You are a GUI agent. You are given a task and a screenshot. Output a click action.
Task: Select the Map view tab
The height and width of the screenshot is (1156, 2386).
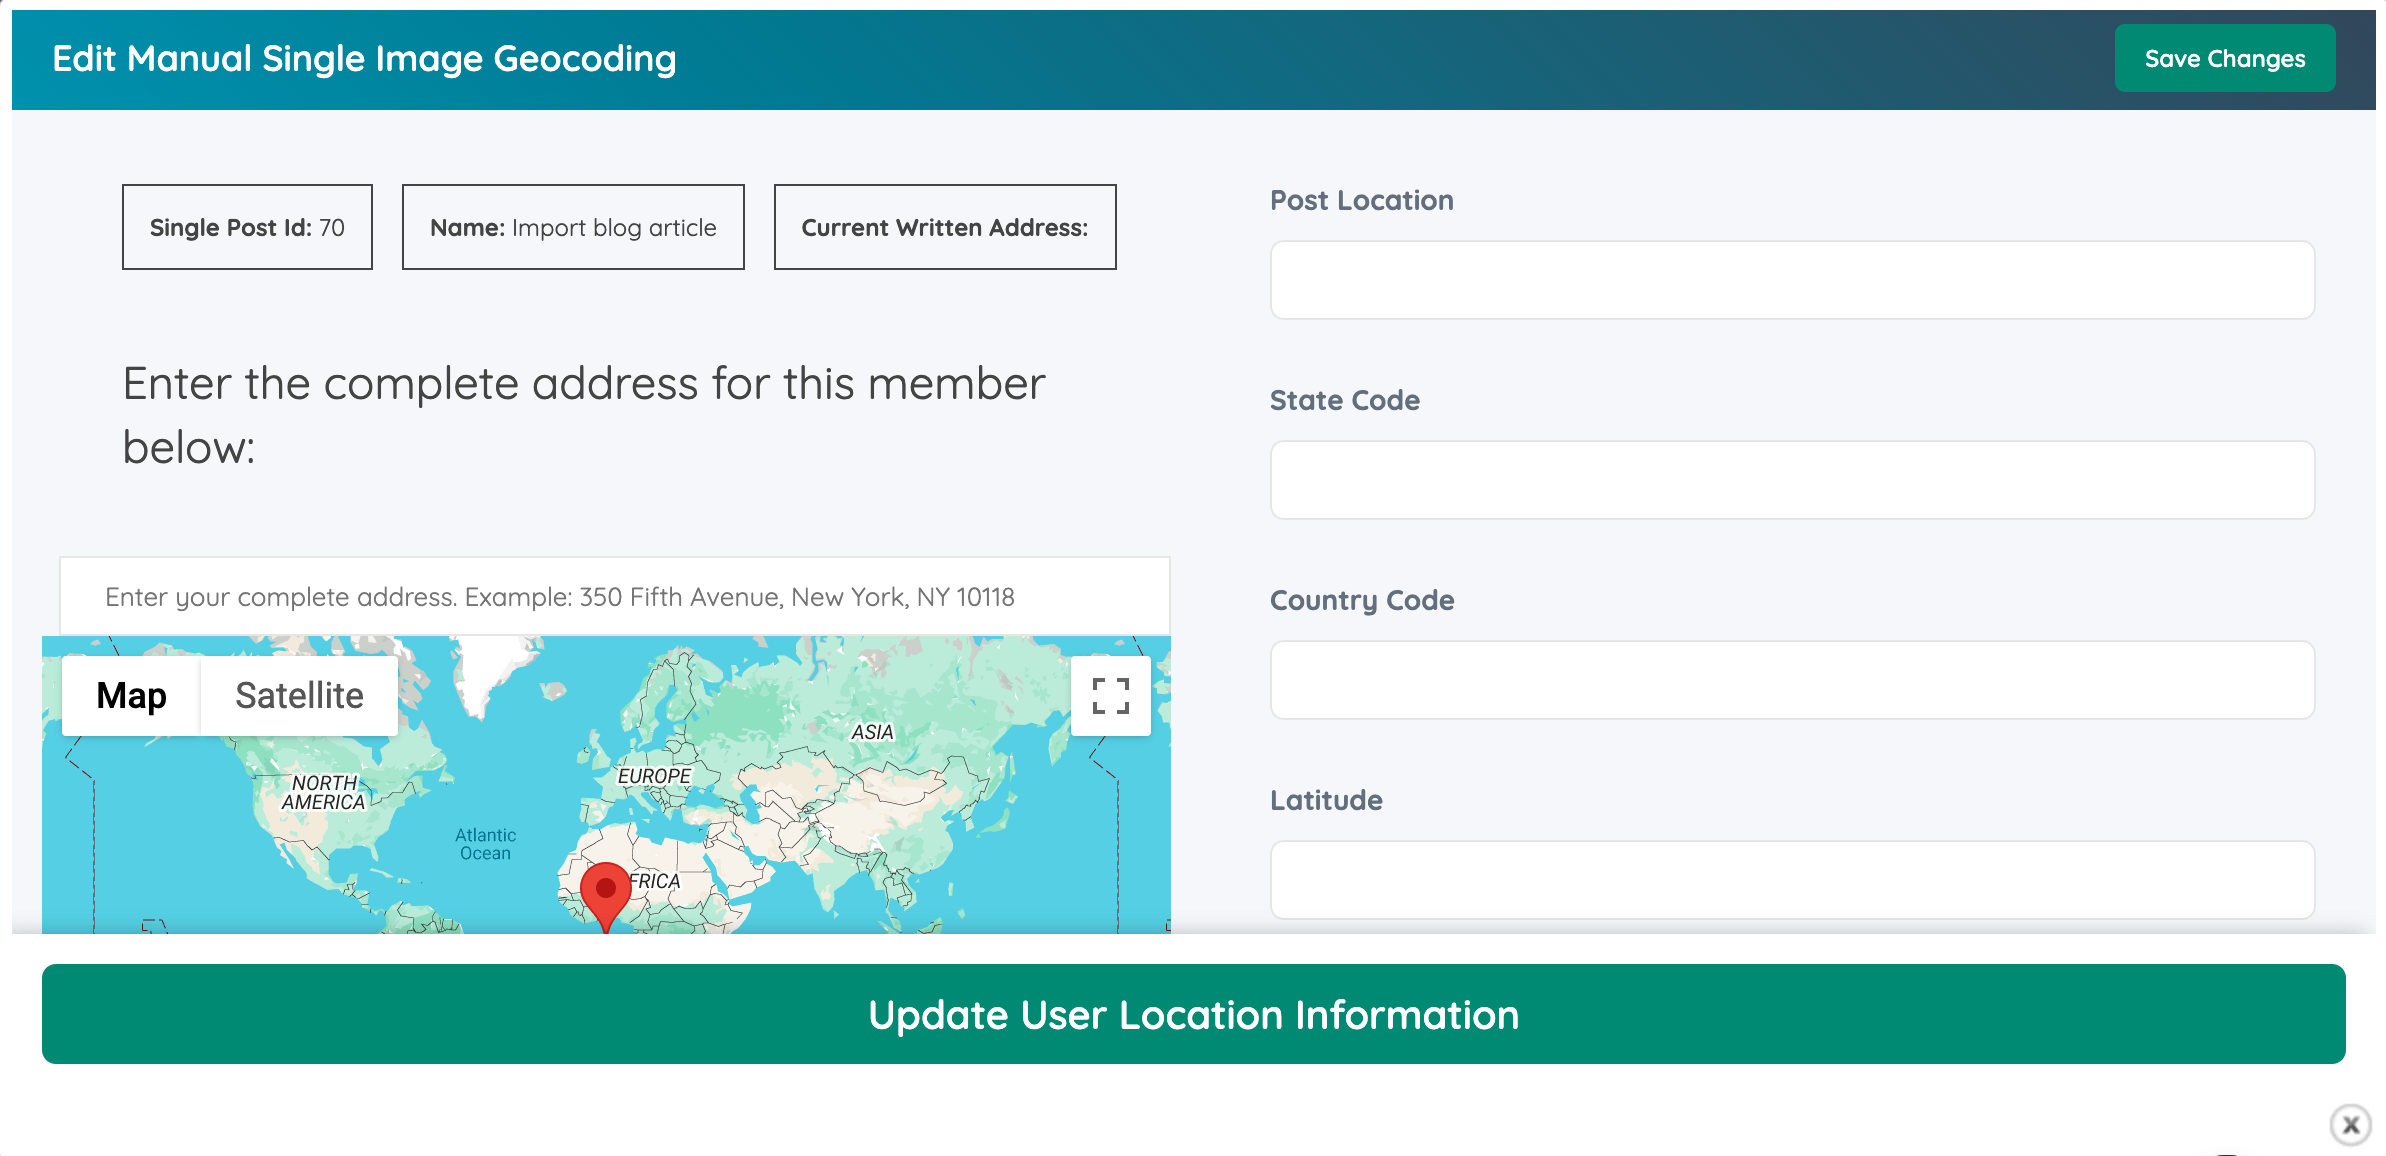point(131,696)
